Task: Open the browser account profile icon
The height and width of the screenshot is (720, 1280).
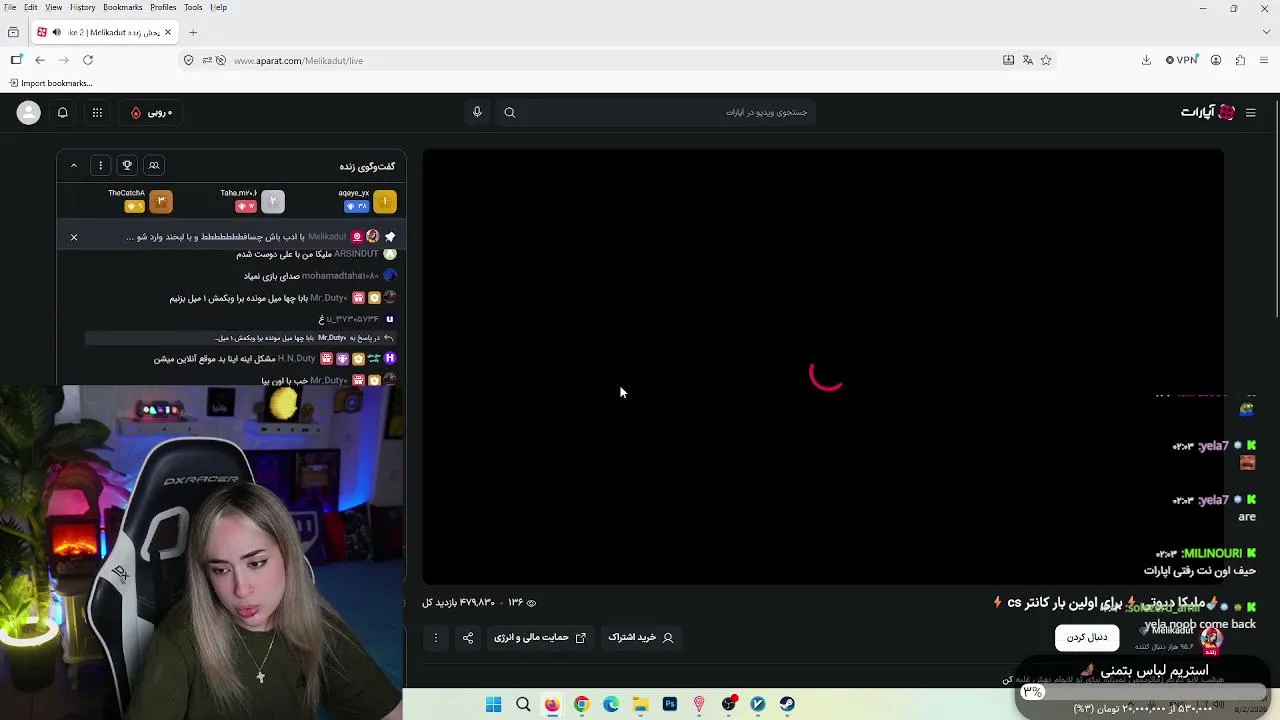Action: [x=1216, y=60]
